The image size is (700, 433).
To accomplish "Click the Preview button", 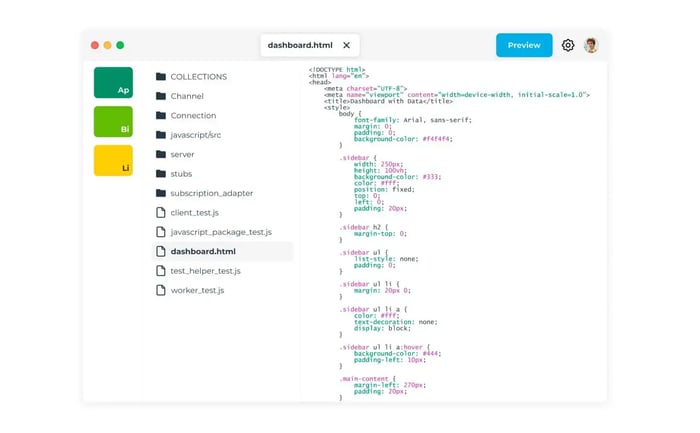I will click(524, 45).
